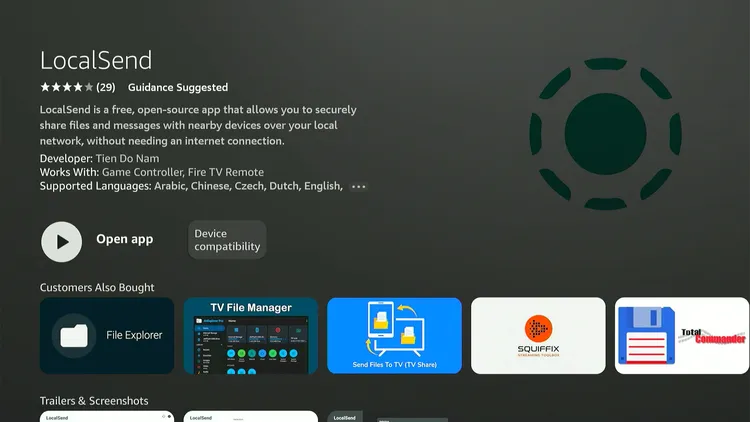
Task: Select Send Files To TV (TV Share) tile
Action: tap(394, 335)
